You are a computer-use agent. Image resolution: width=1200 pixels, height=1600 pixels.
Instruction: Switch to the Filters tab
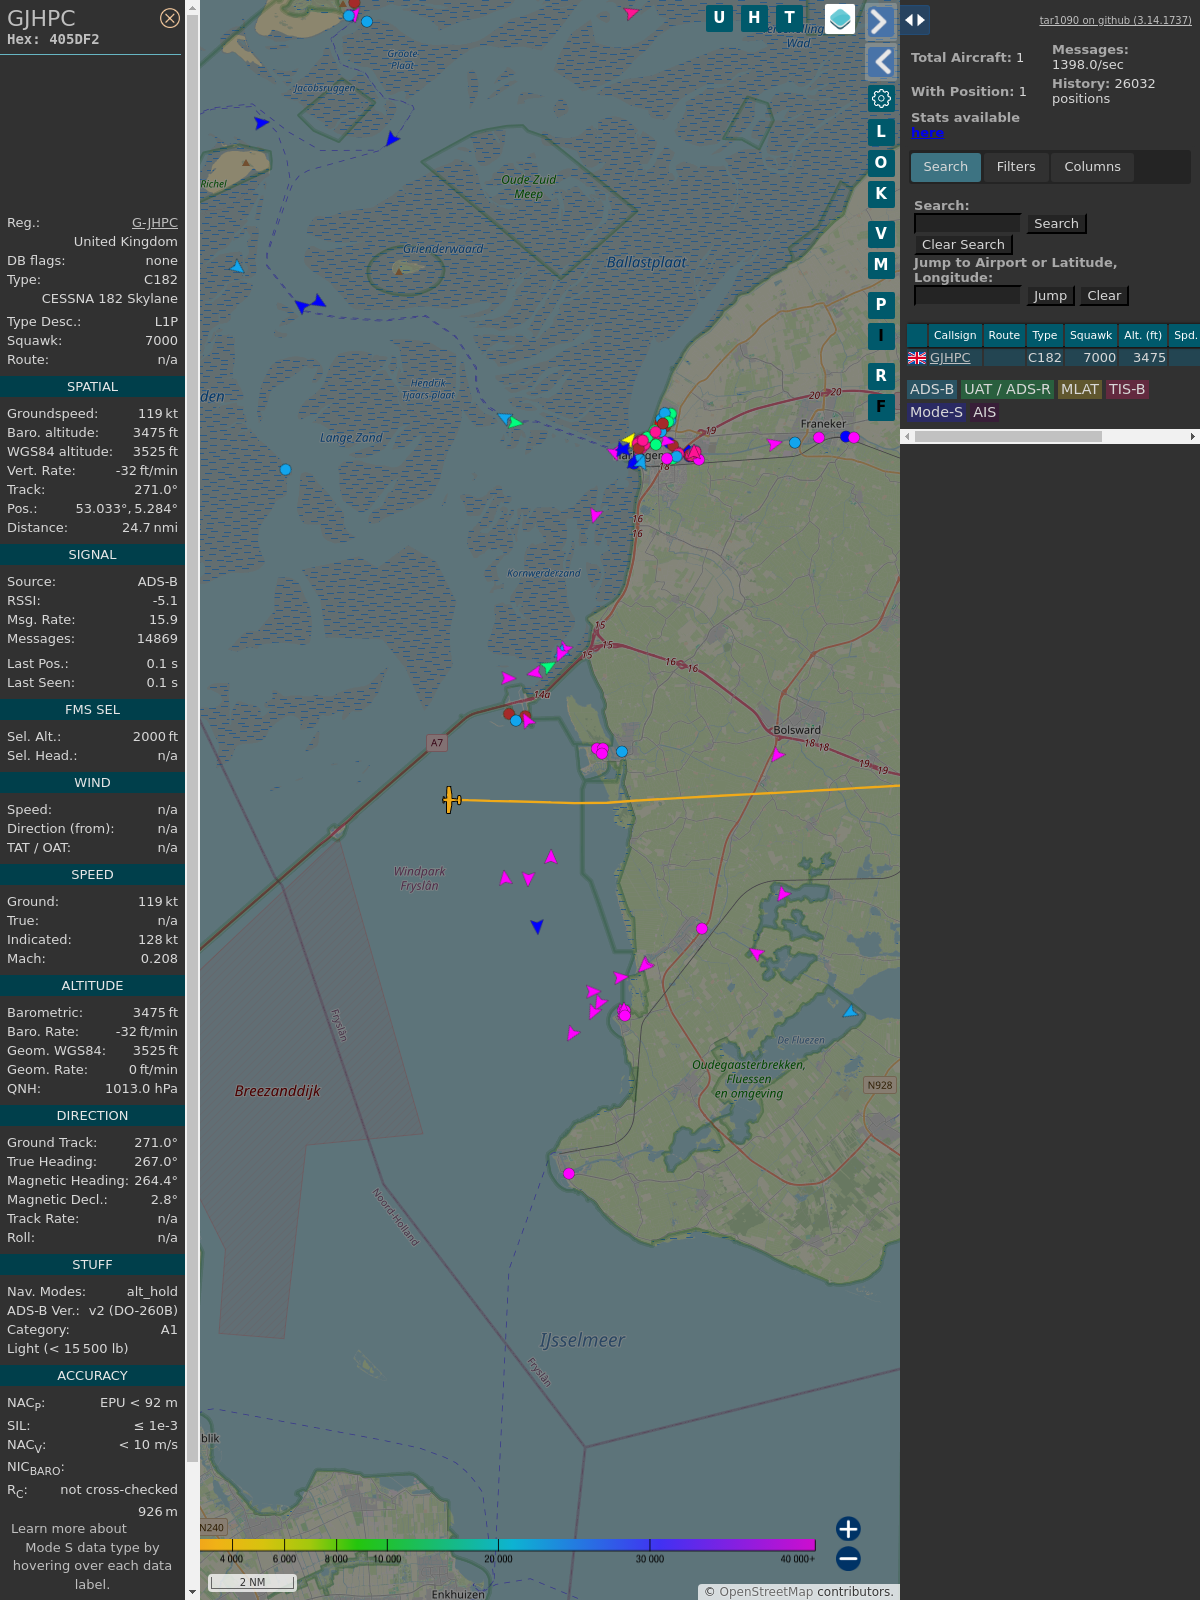pyautogui.click(x=1016, y=167)
